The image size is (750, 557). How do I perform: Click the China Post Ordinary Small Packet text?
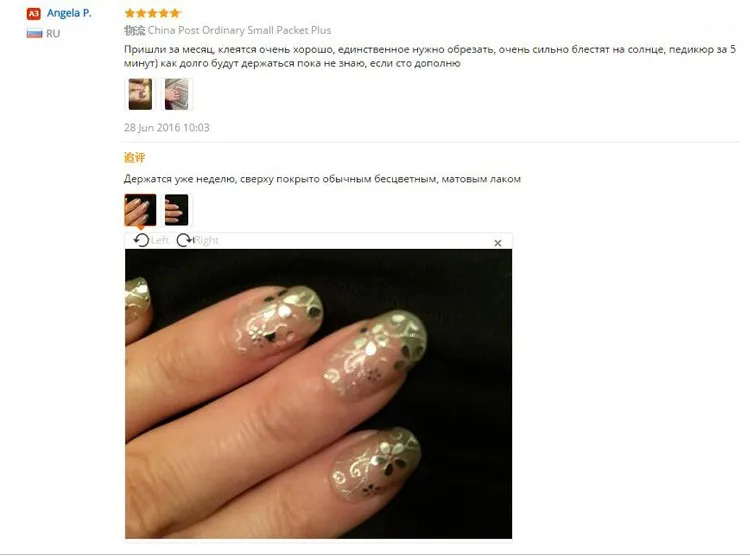click(239, 30)
